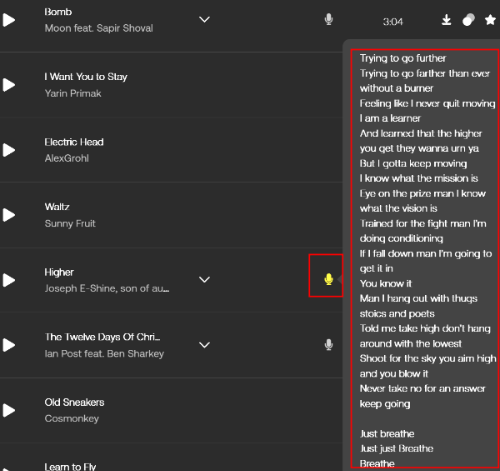Toggle the yellow lyrics microphone for Higher
The height and width of the screenshot is (471, 500).
[329, 279]
